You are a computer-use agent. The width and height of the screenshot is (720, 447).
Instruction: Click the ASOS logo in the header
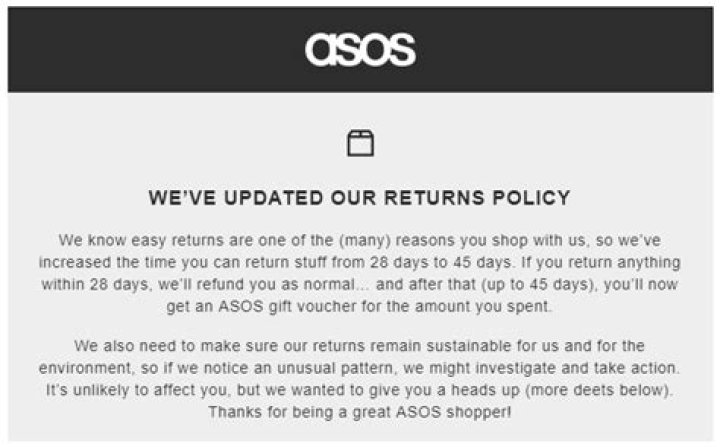[x=360, y=49]
